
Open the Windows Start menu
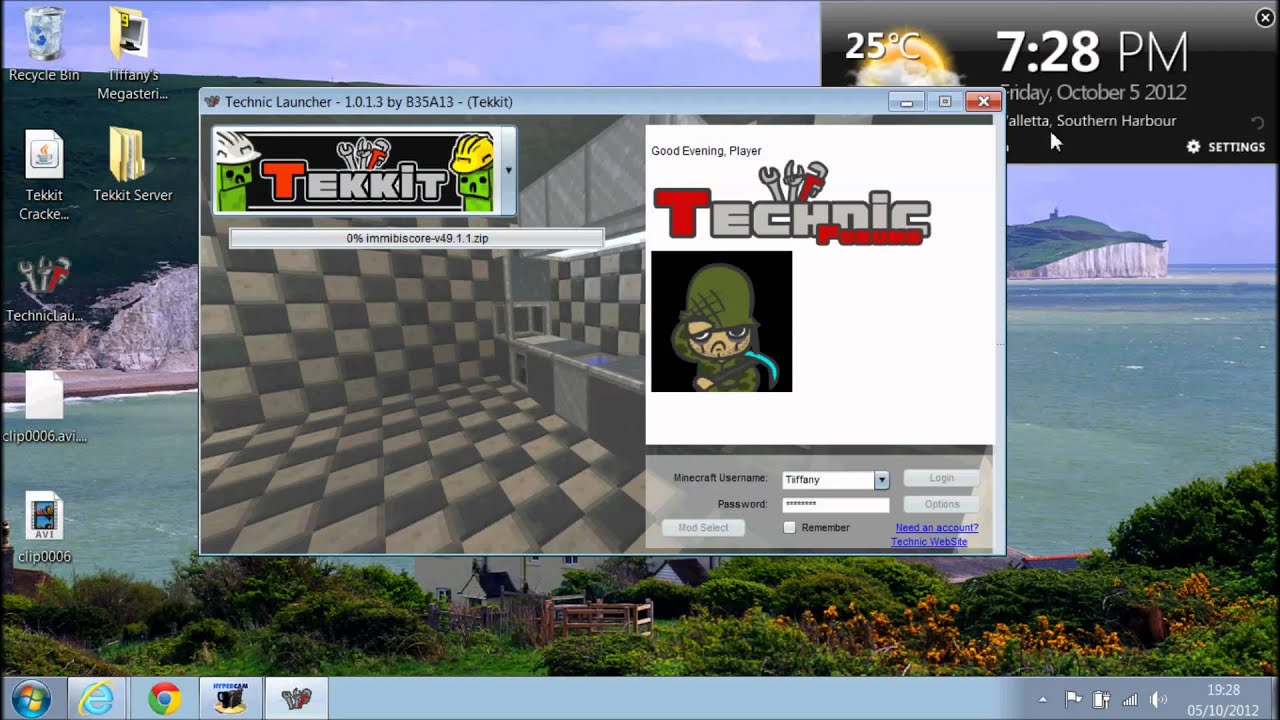[x=33, y=698]
